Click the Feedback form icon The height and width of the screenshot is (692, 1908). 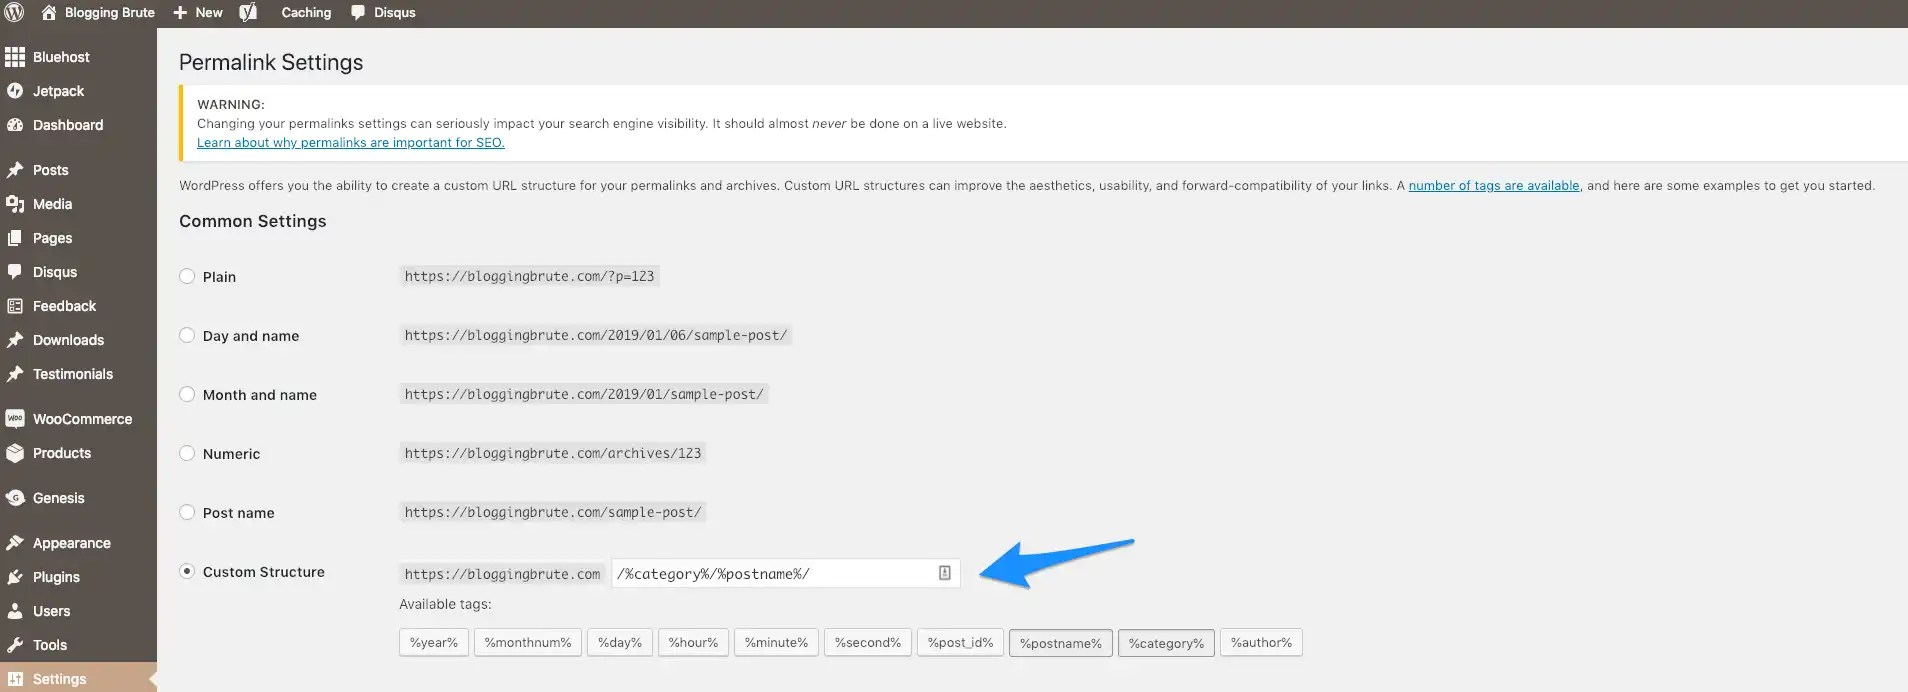[15, 306]
